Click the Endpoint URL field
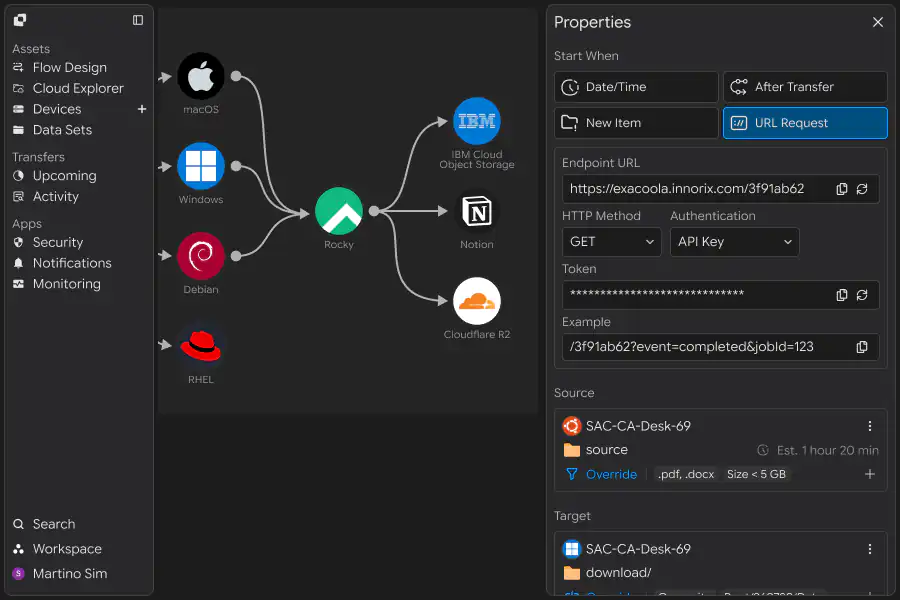The width and height of the screenshot is (900, 600). pos(720,189)
